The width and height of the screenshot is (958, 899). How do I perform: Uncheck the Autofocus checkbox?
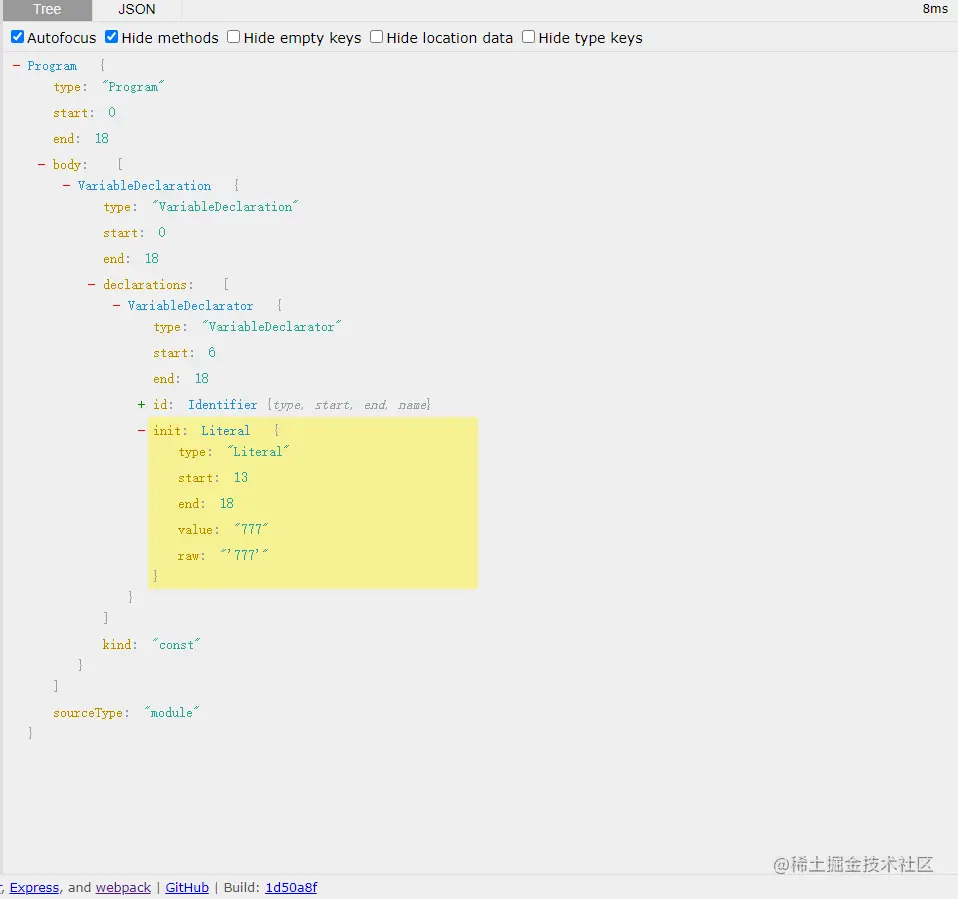pos(18,37)
